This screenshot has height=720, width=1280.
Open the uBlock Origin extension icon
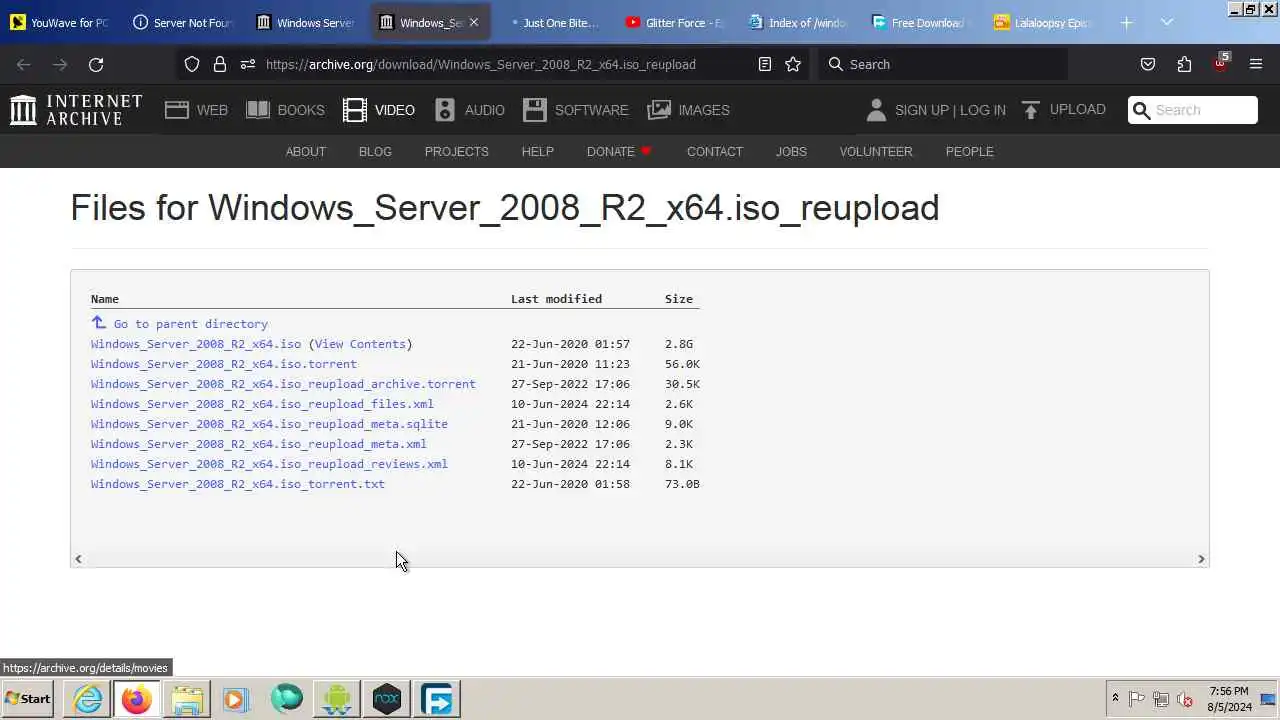tap(1220, 63)
